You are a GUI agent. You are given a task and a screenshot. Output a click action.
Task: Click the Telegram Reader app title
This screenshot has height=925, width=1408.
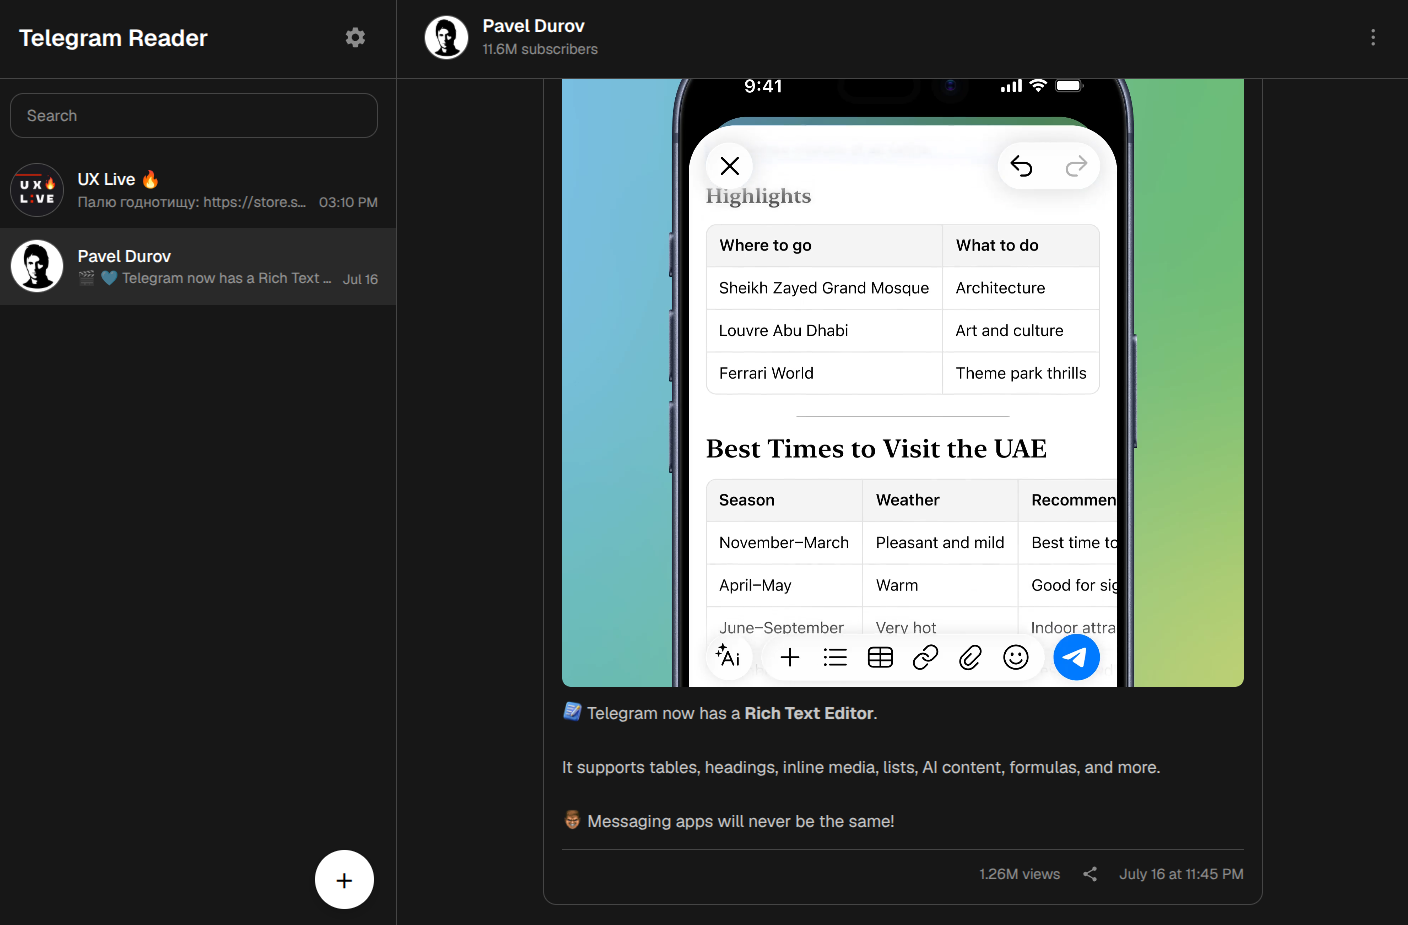pyautogui.click(x=113, y=38)
